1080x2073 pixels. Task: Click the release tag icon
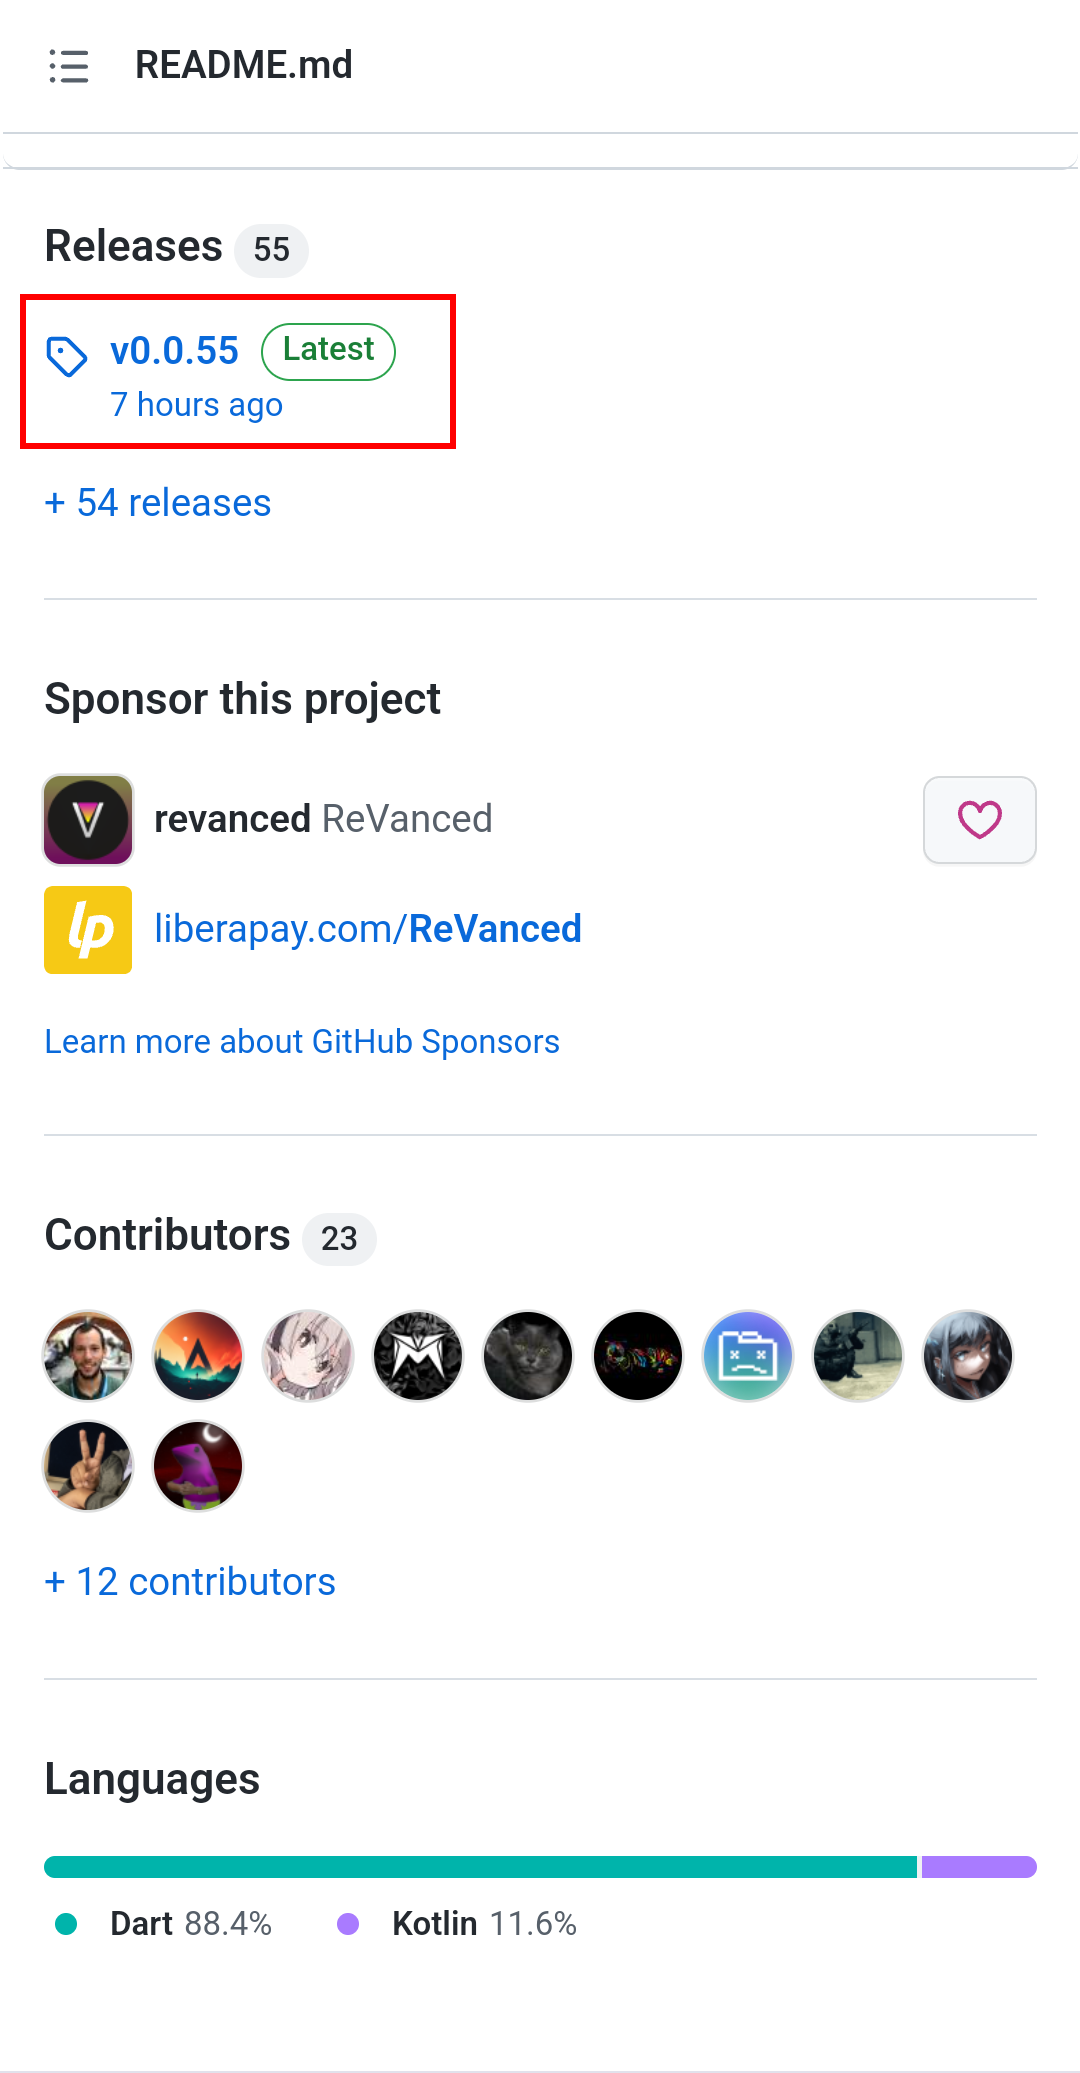tap(67, 357)
